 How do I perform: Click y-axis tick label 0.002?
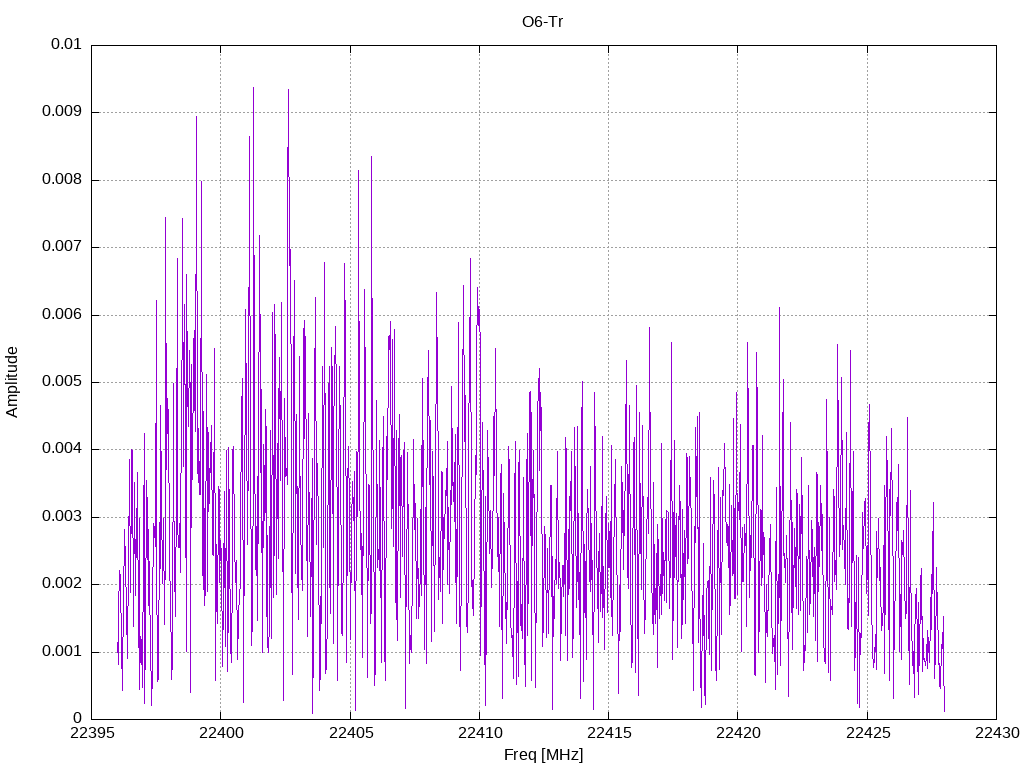(62, 584)
